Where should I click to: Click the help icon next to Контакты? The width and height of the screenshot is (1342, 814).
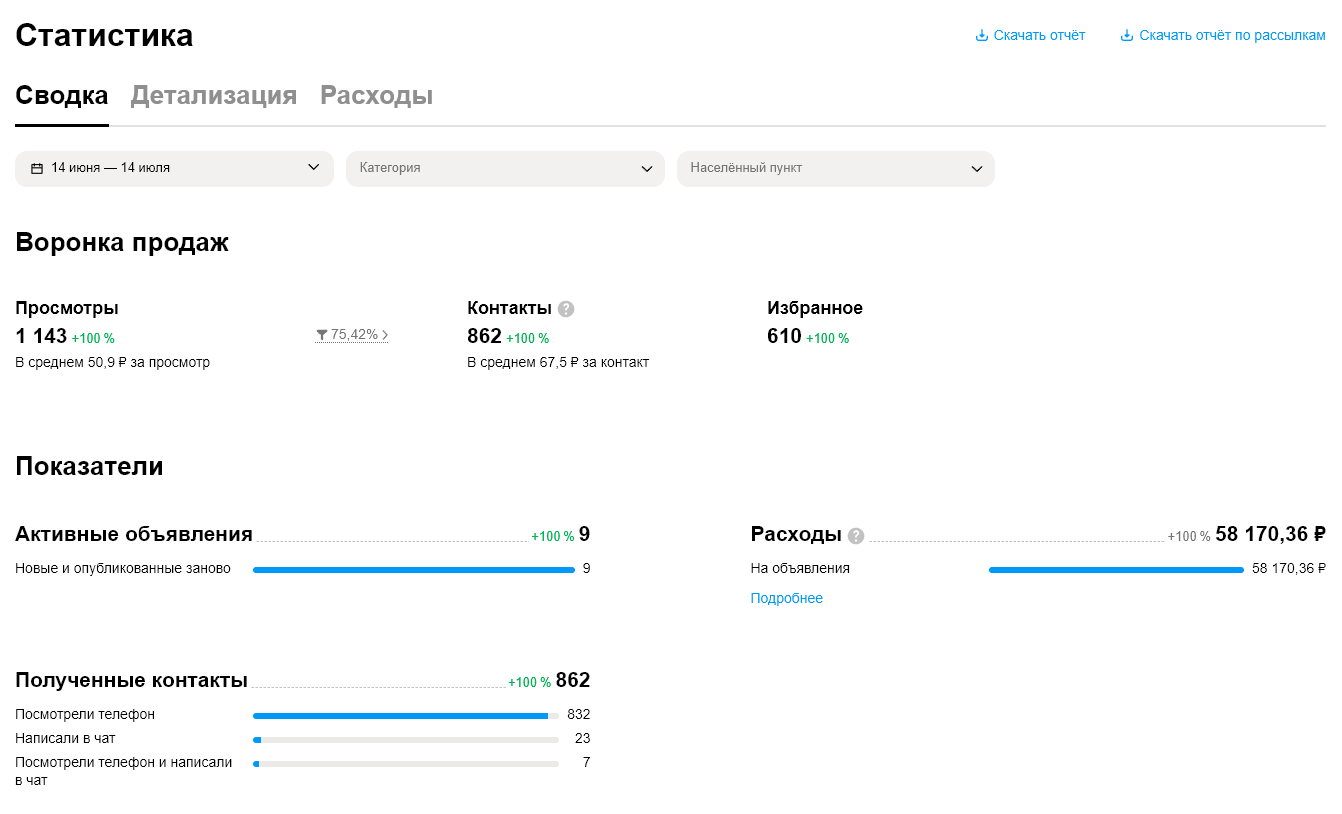coord(566,309)
